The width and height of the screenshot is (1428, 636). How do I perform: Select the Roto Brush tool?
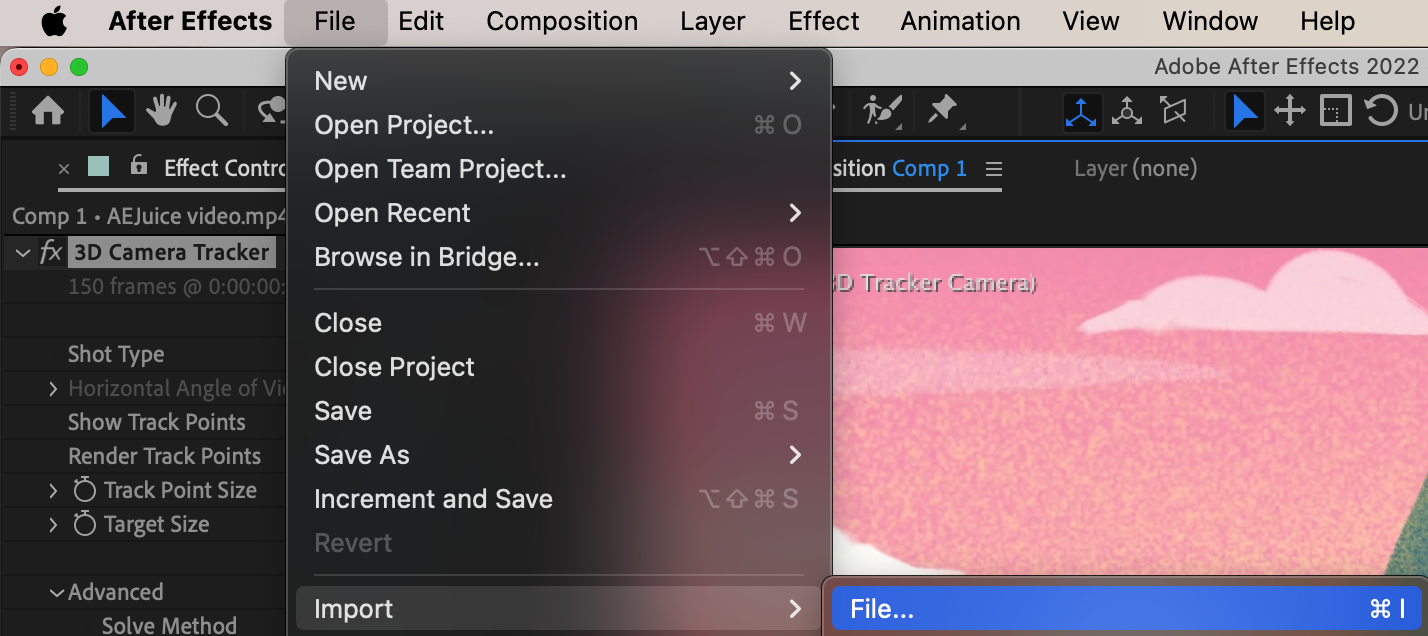(x=882, y=110)
